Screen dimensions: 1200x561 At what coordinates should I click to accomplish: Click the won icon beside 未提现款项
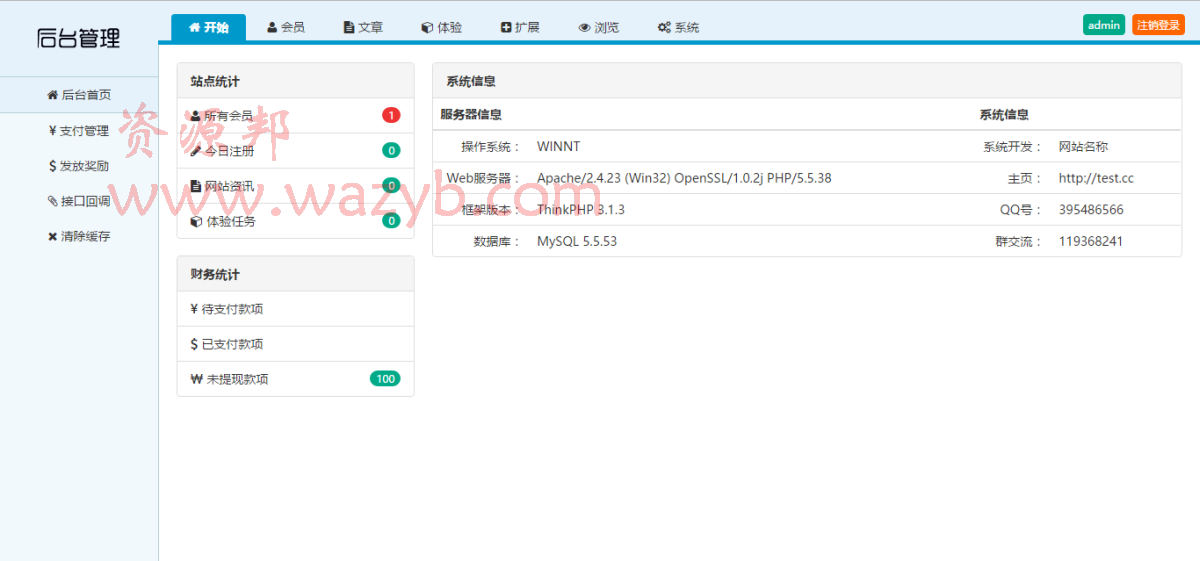[196, 379]
